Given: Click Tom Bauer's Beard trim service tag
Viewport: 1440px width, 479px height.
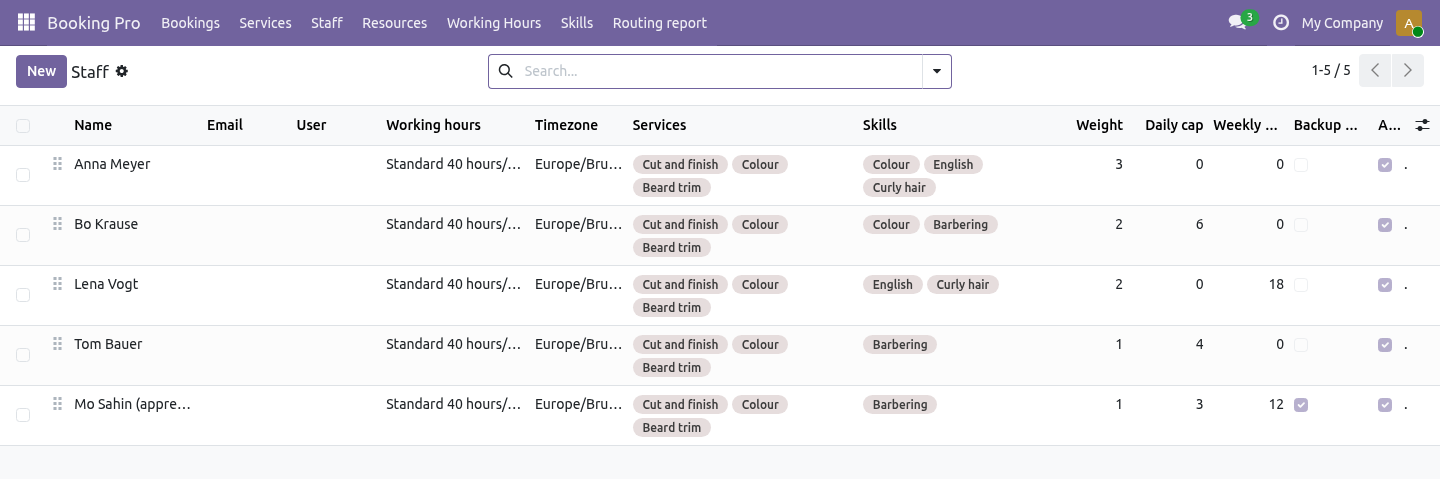Looking at the screenshot, I should (x=671, y=367).
